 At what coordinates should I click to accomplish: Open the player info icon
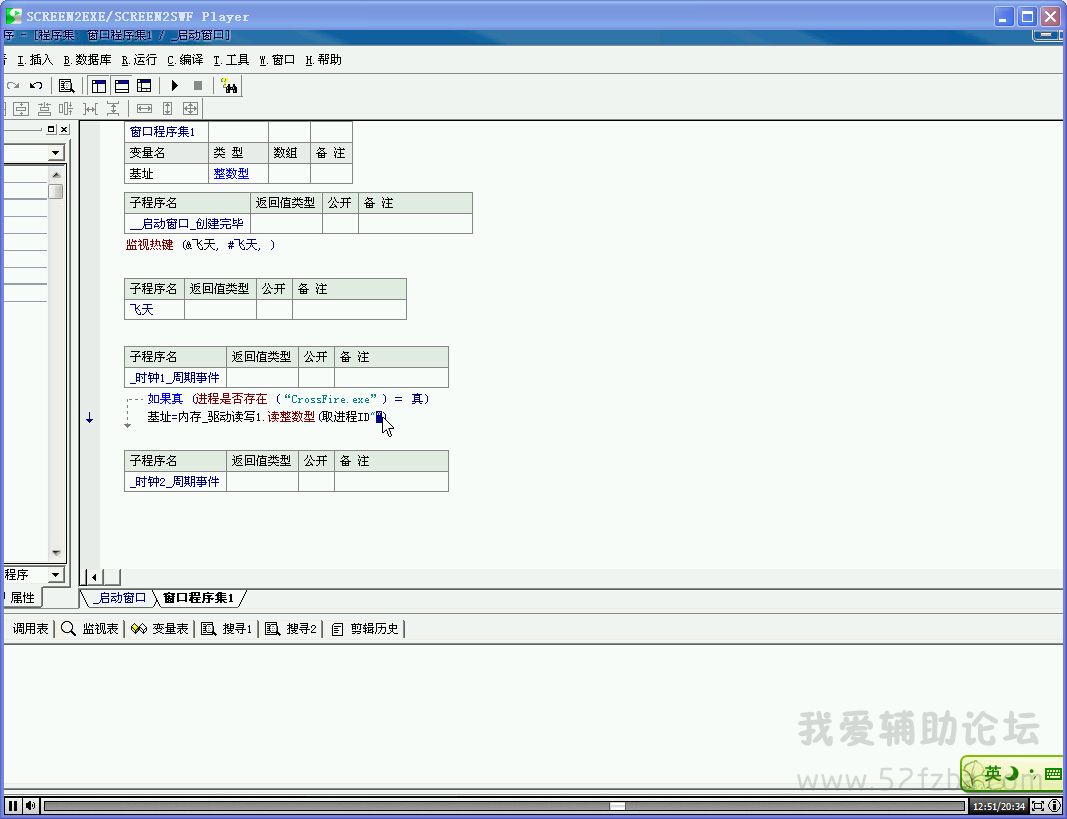[1054, 806]
